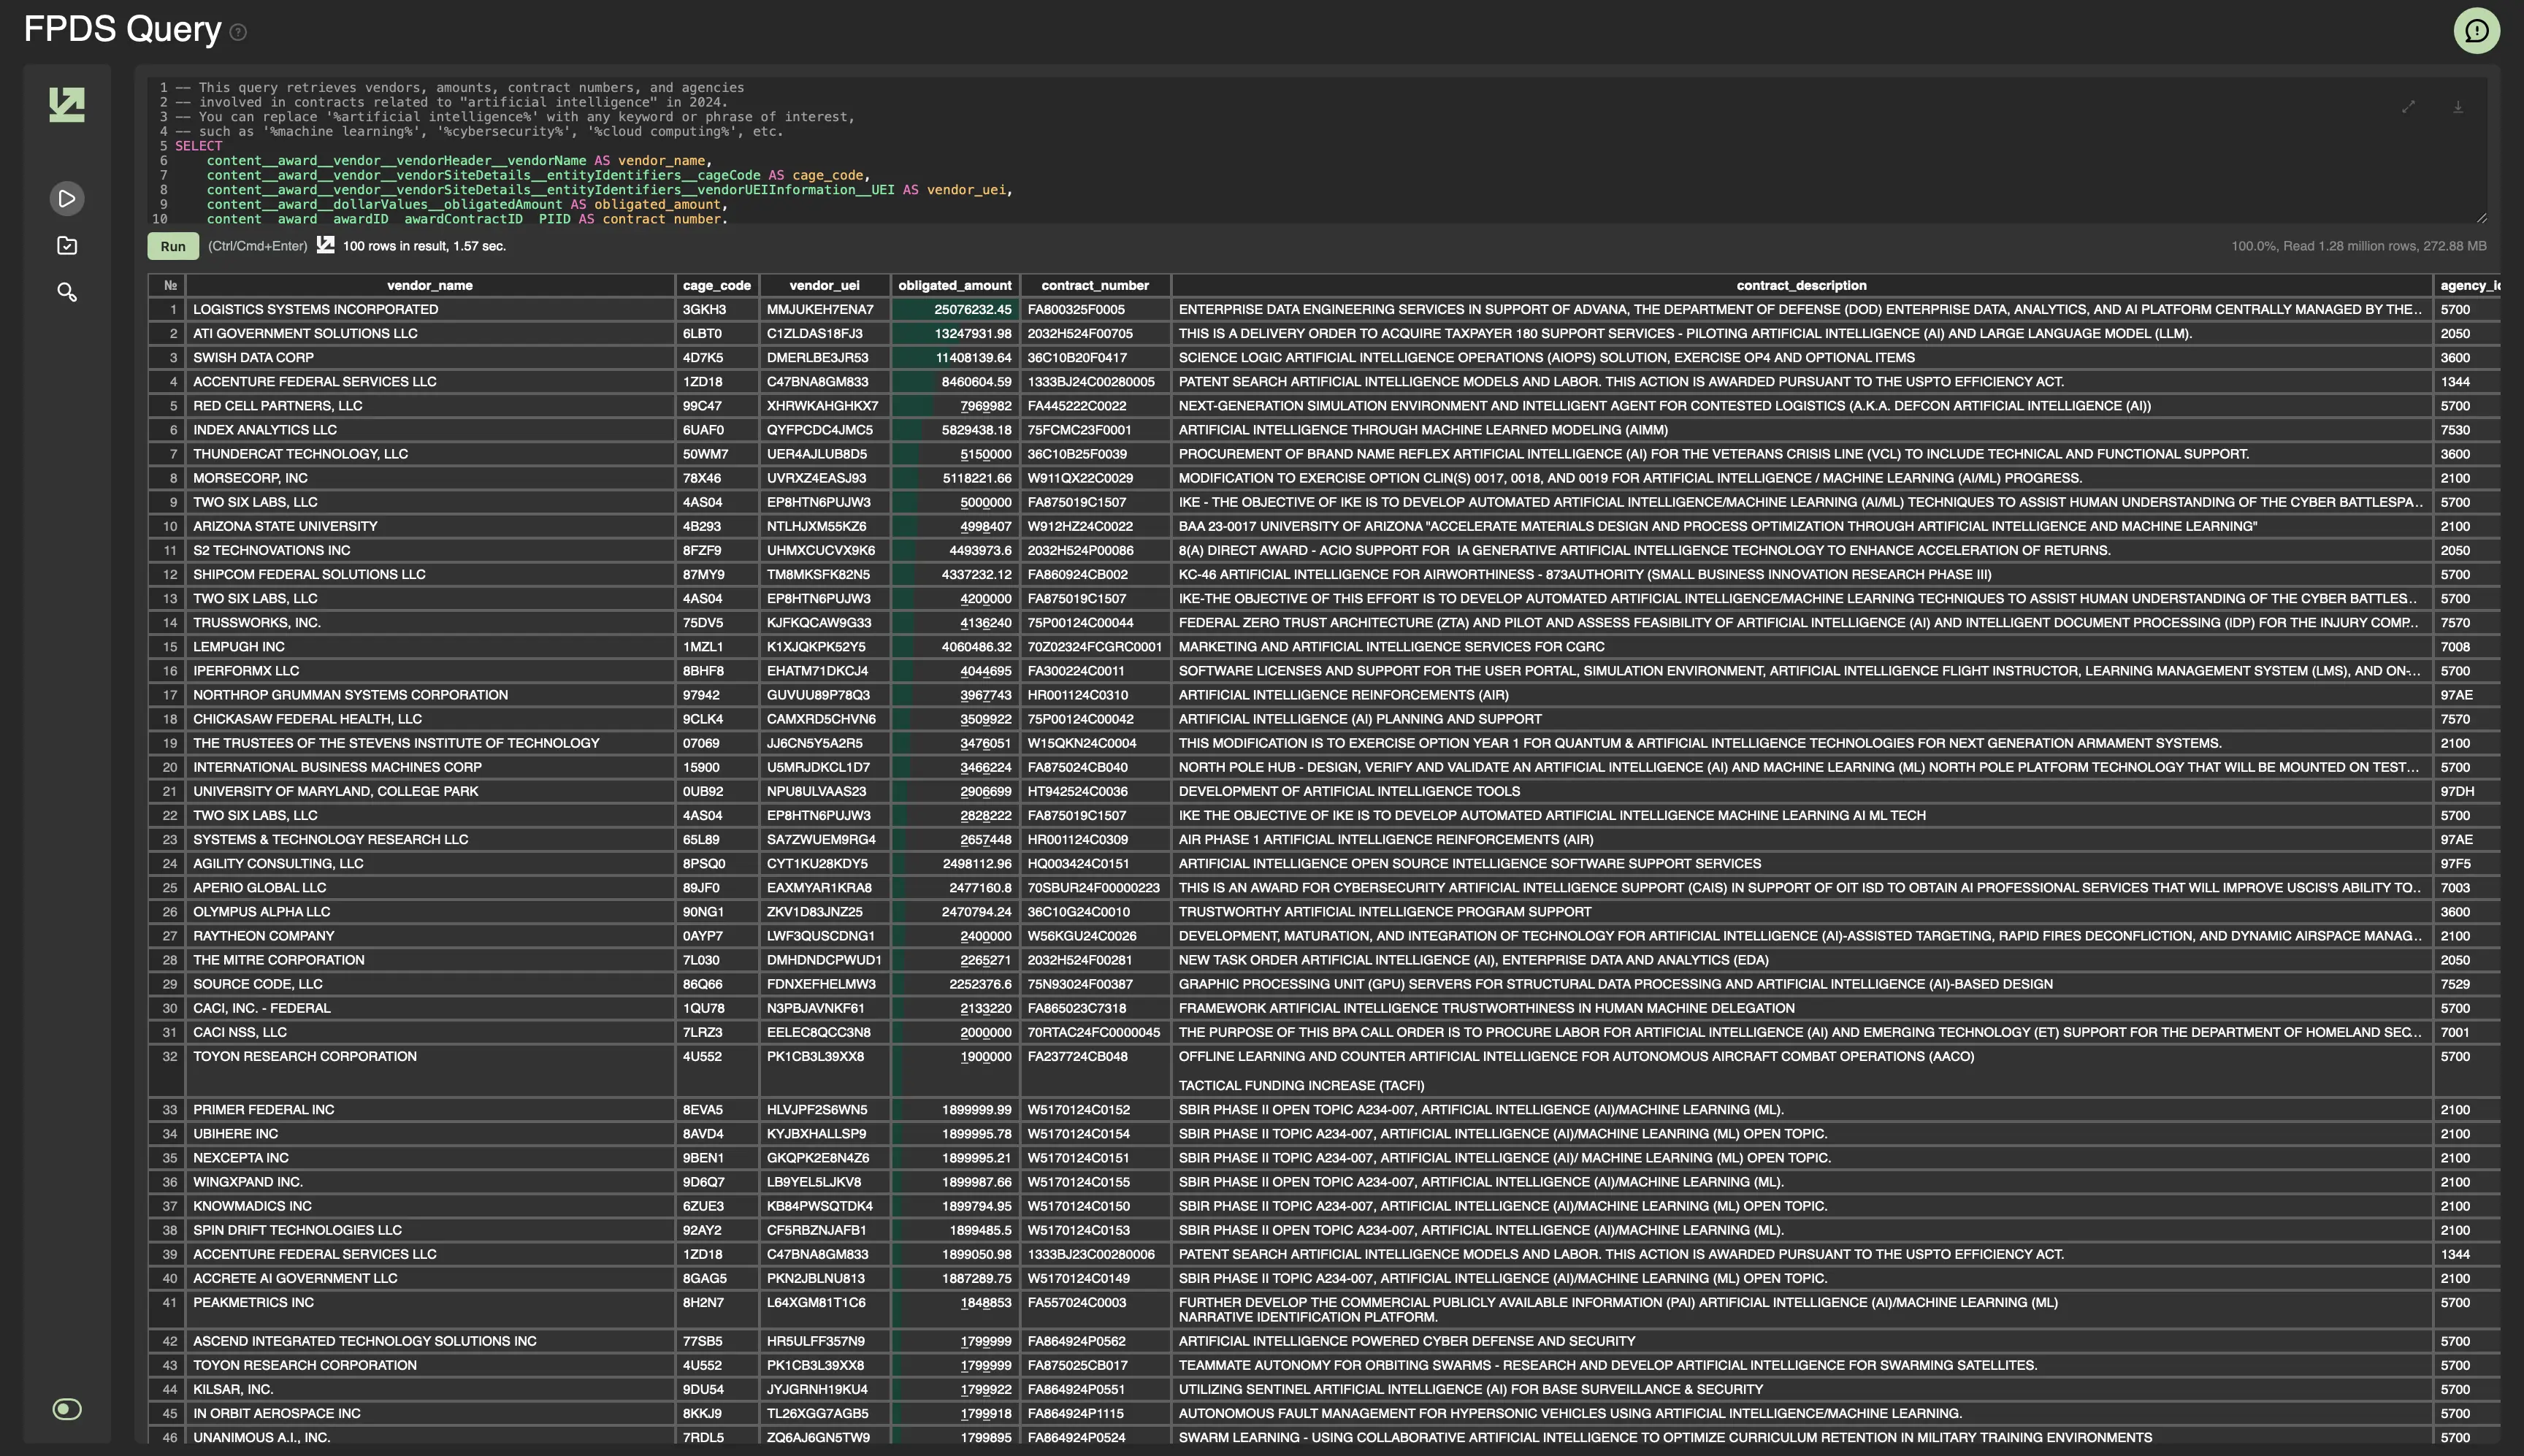This screenshot has width=2524, height=1456.
Task: Open the feedback chat icon top right
Action: coord(2476,30)
